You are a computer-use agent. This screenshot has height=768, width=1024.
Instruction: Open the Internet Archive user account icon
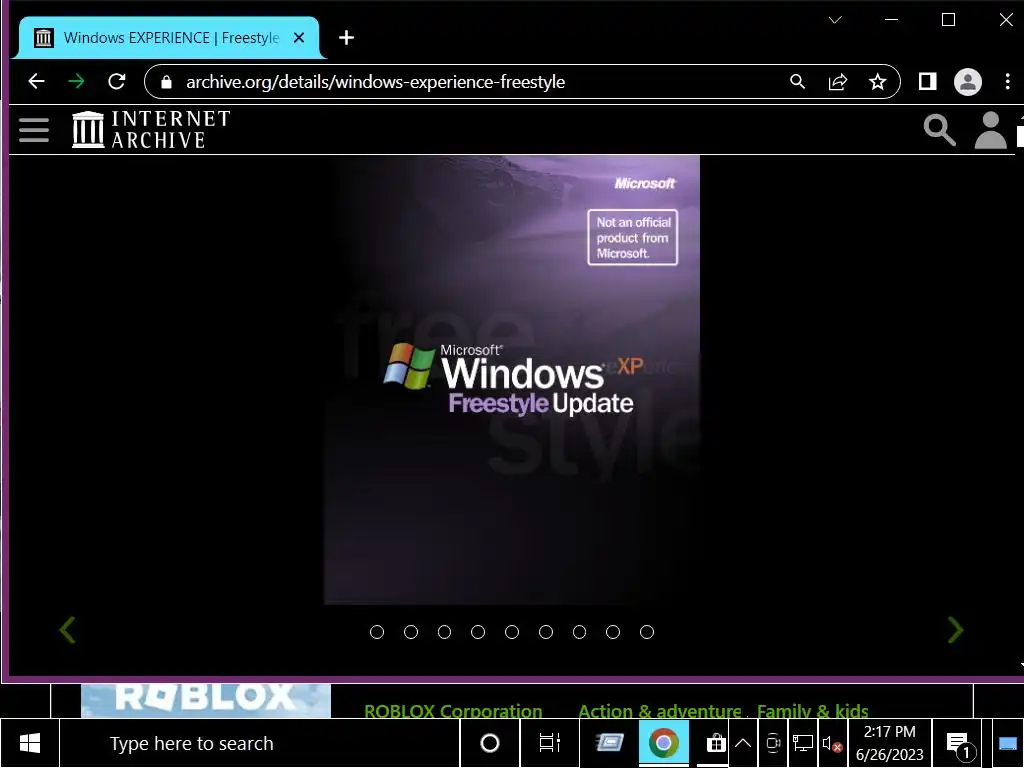click(x=990, y=130)
